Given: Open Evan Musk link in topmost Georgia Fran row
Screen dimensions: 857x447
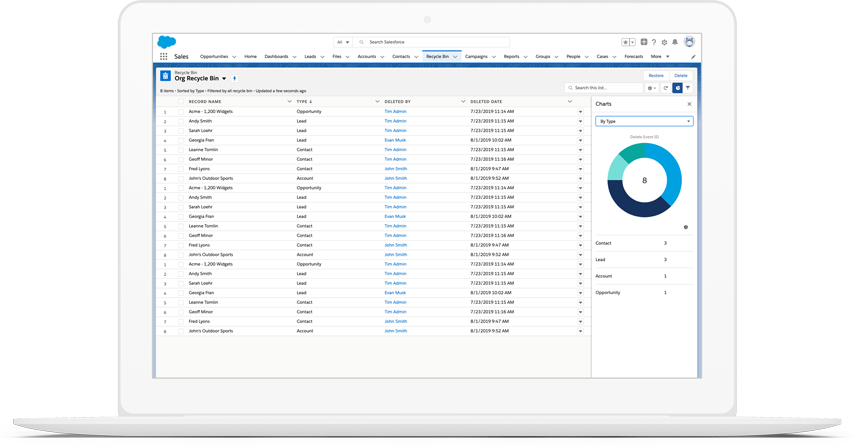Looking at the screenshot, I should [x=395, y=140].
